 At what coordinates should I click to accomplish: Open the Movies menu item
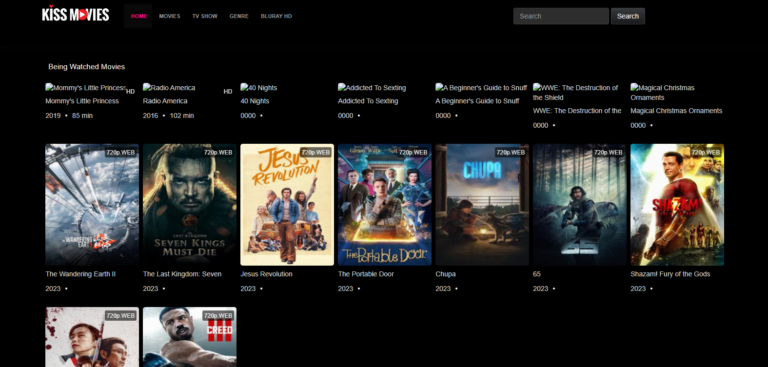(x=169, y=16)
